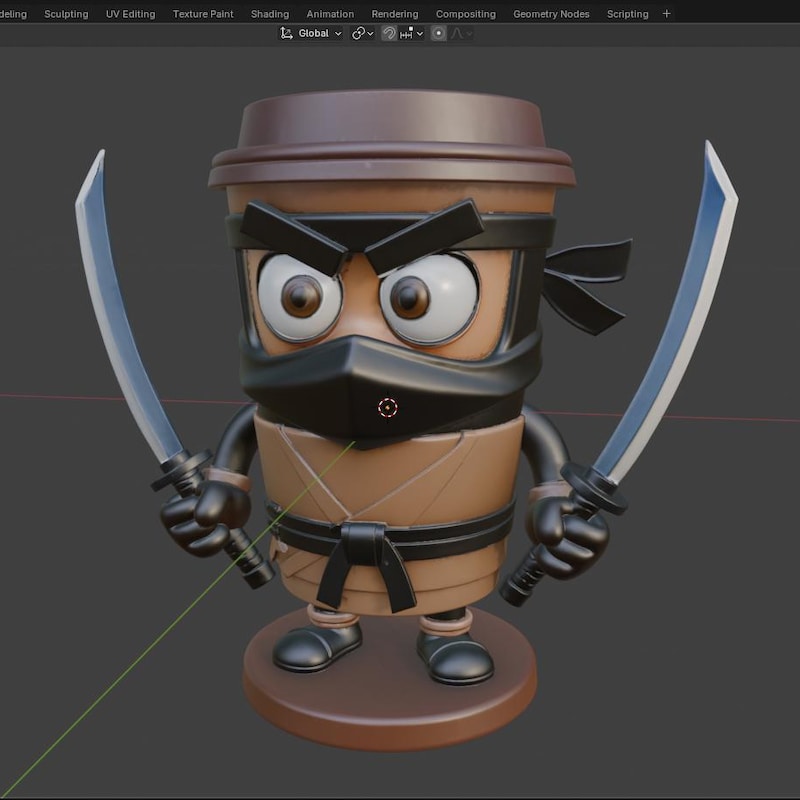Open the pivot point dropdown
This screenshot has height=800, width=800.
pyautogui.click(x=363, y=34)
